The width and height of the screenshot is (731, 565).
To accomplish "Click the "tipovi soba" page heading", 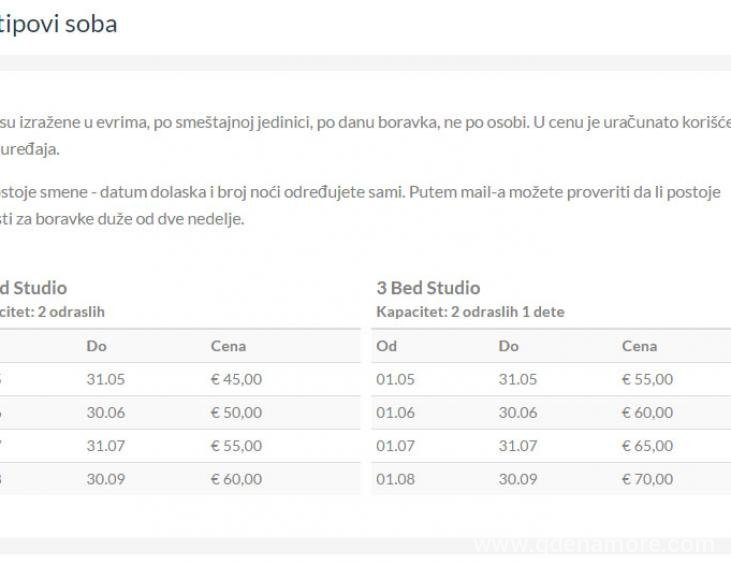I will pyautogui.click(x=59, y=23).
